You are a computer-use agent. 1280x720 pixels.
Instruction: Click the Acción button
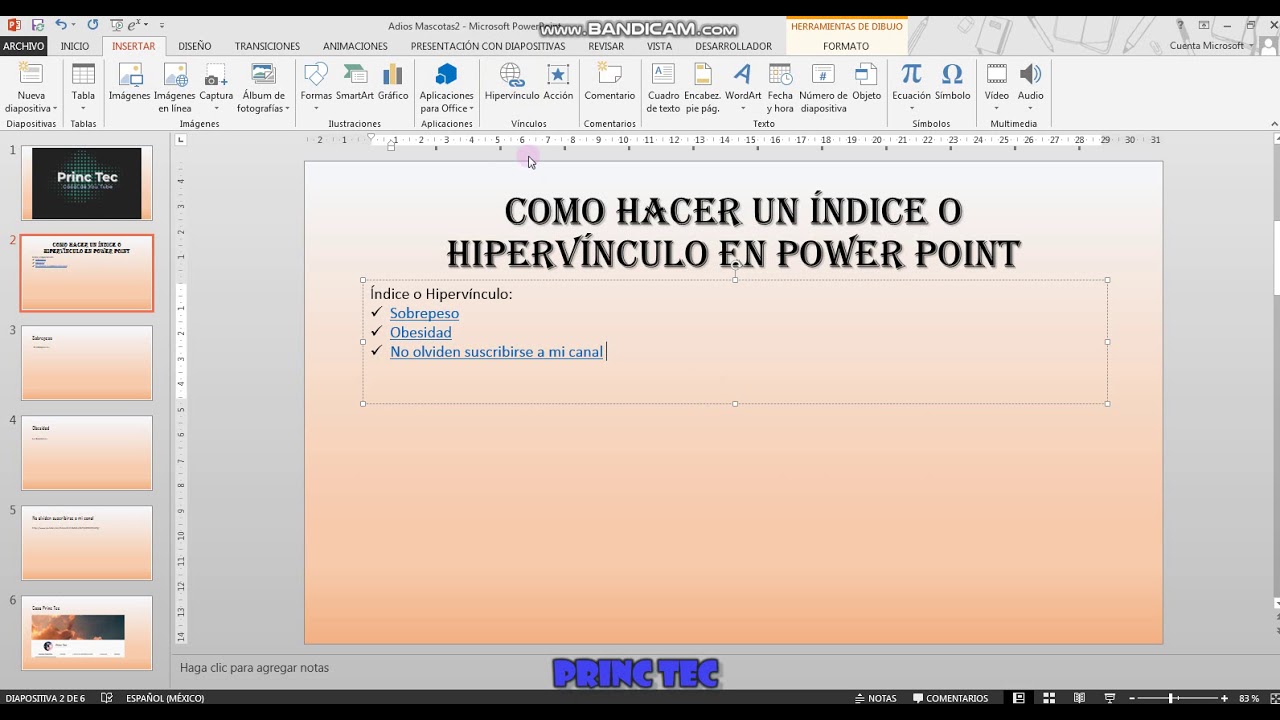(558, 82)
